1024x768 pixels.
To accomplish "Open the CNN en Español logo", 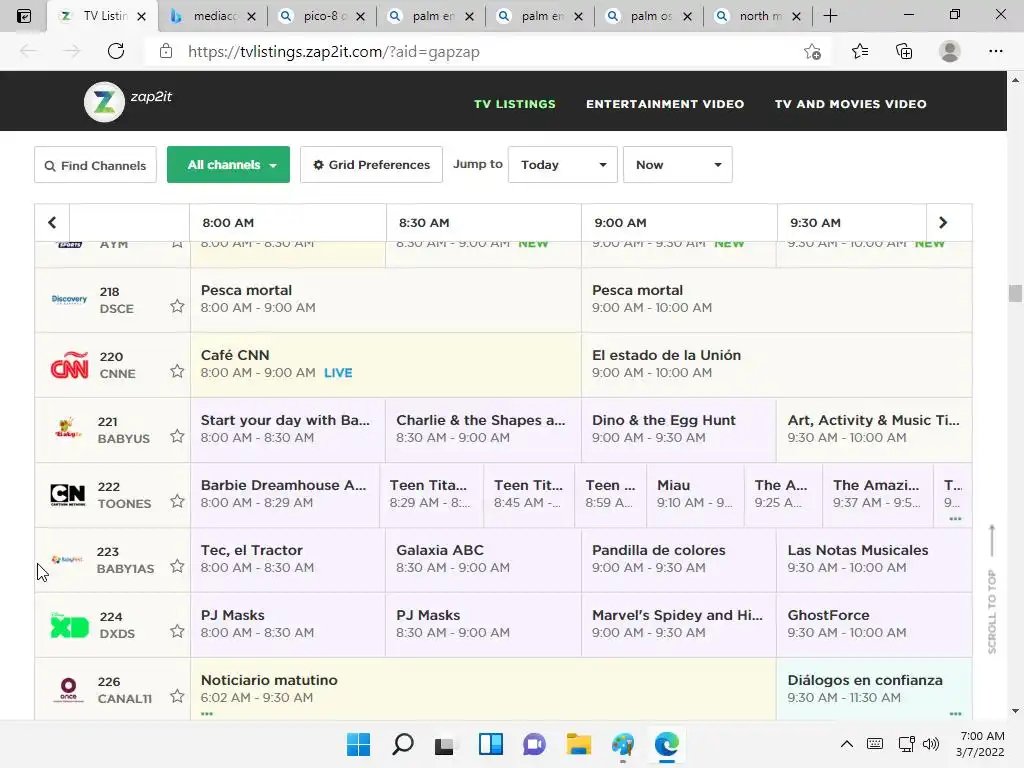I will pos(69,364).
